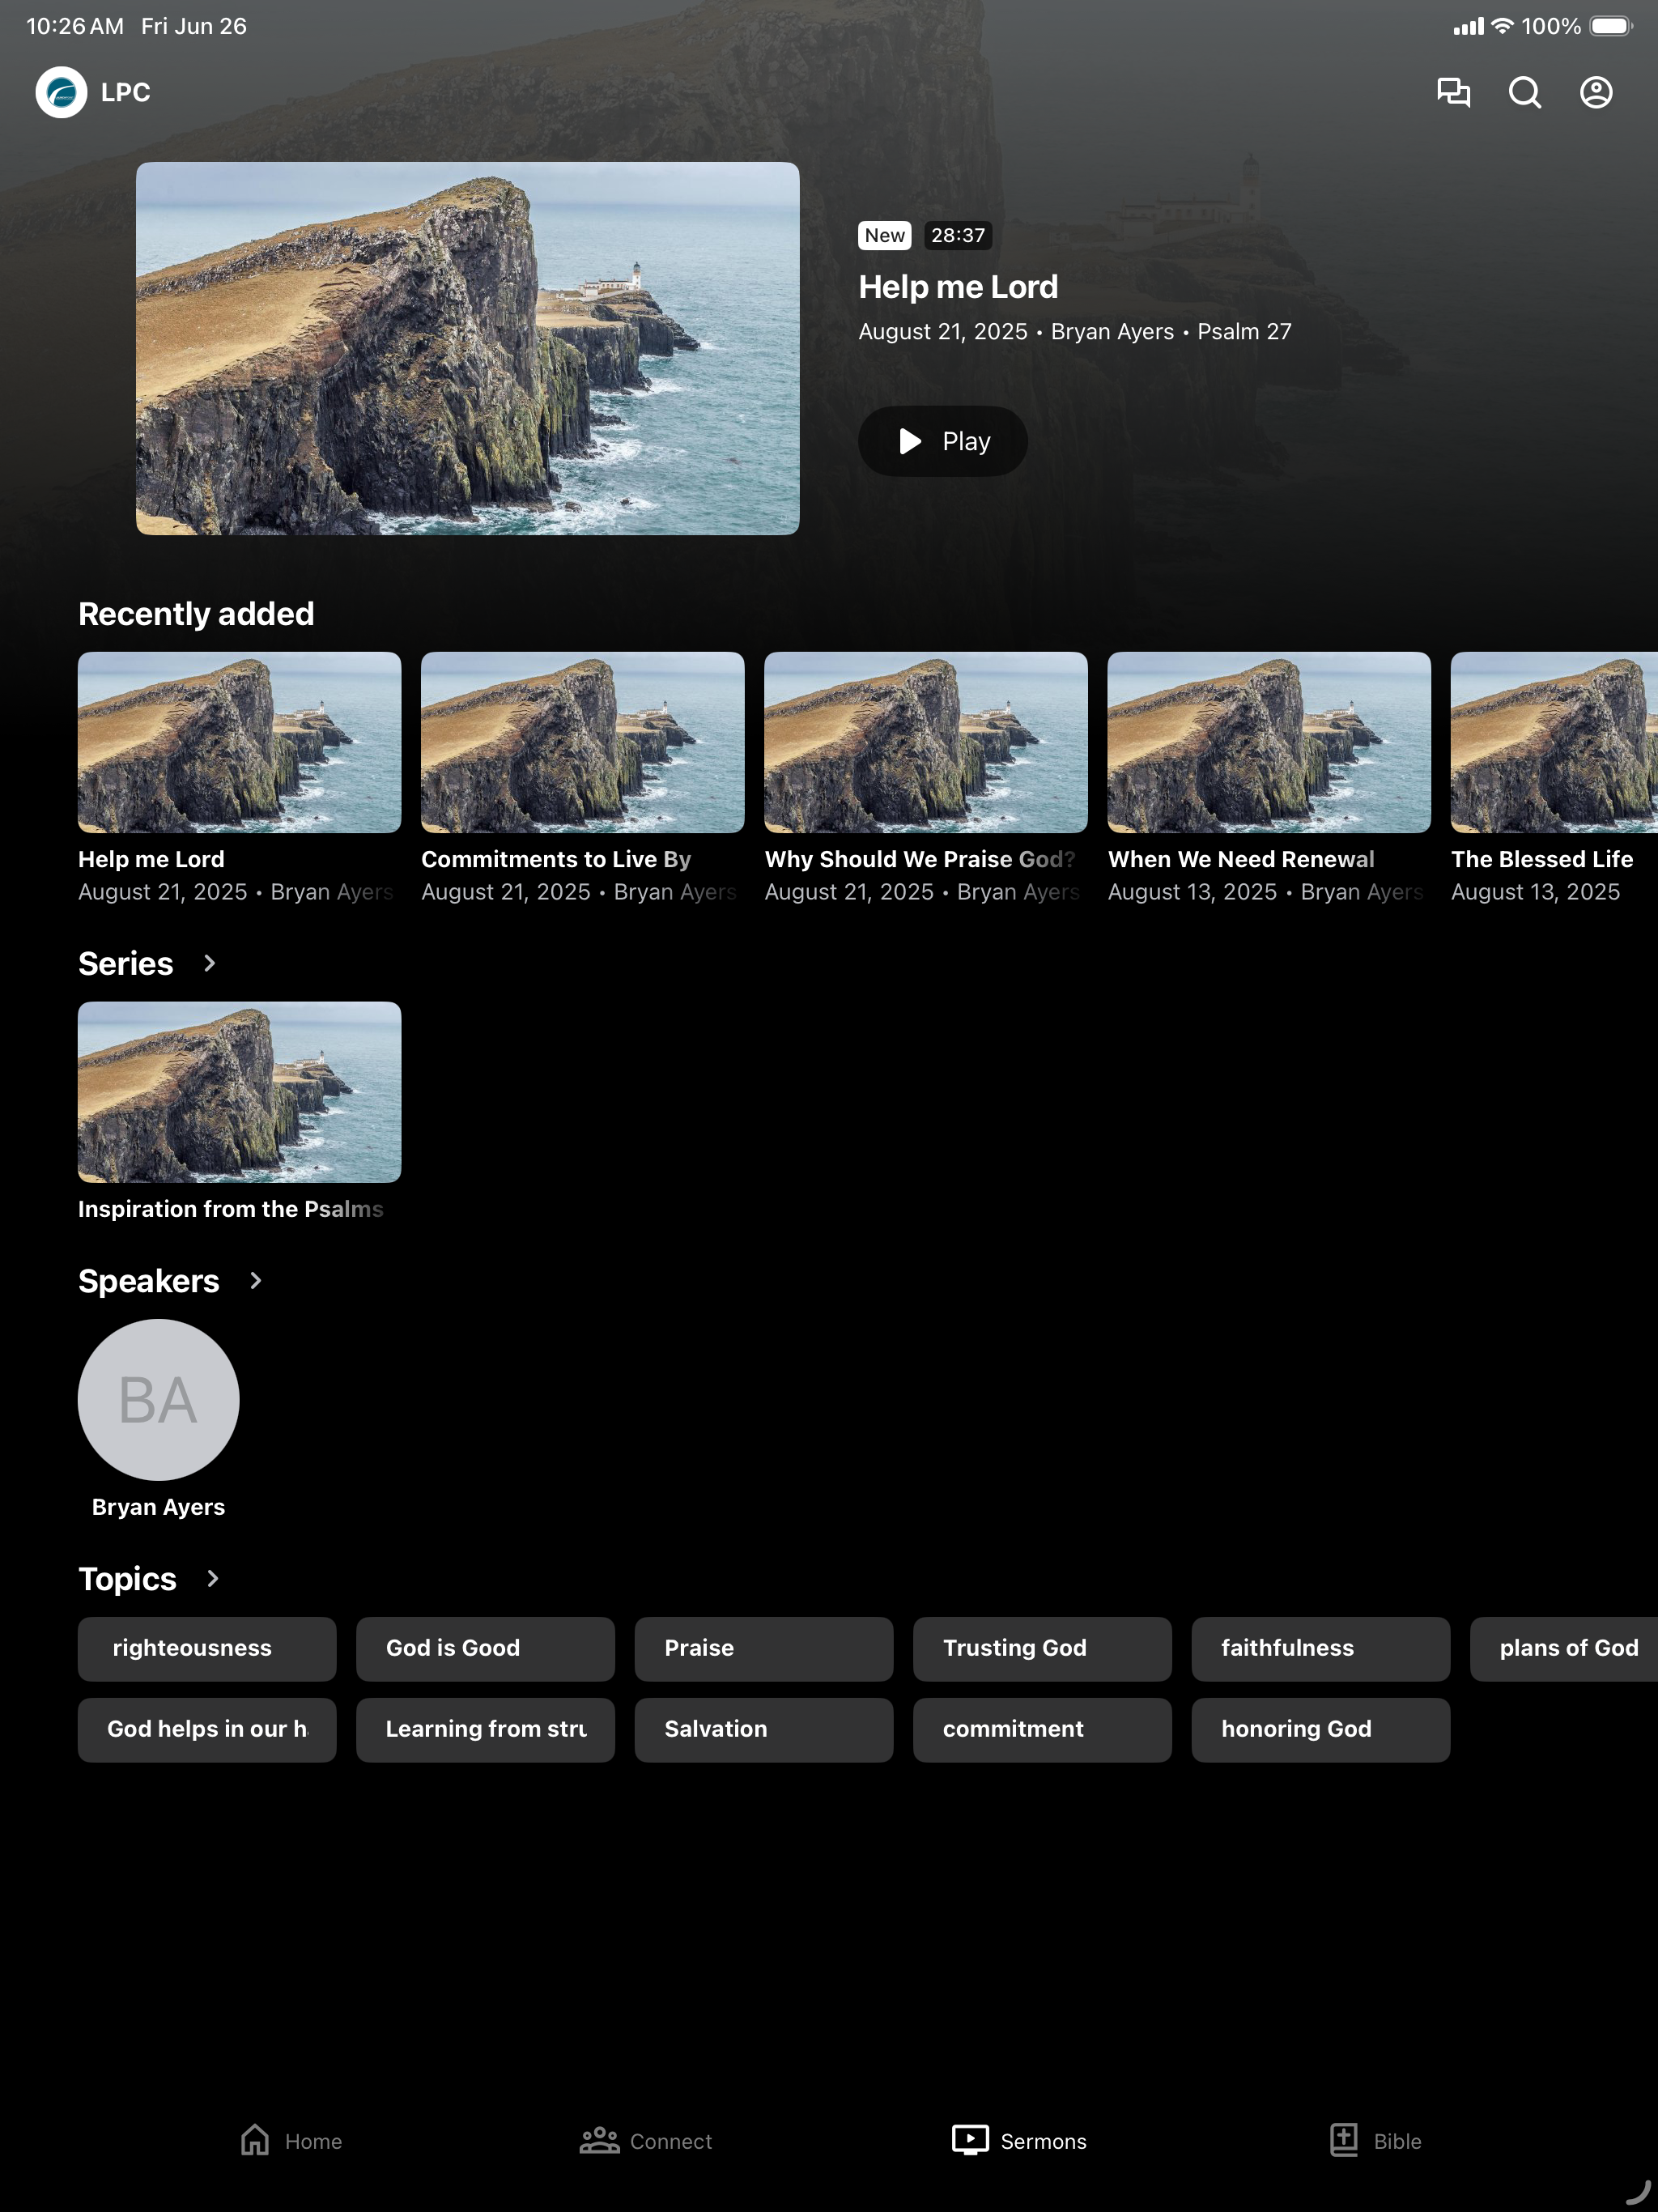Open the featured Help me Lord large thumbnail
1658x2212 pixels.
pos(467,348)
